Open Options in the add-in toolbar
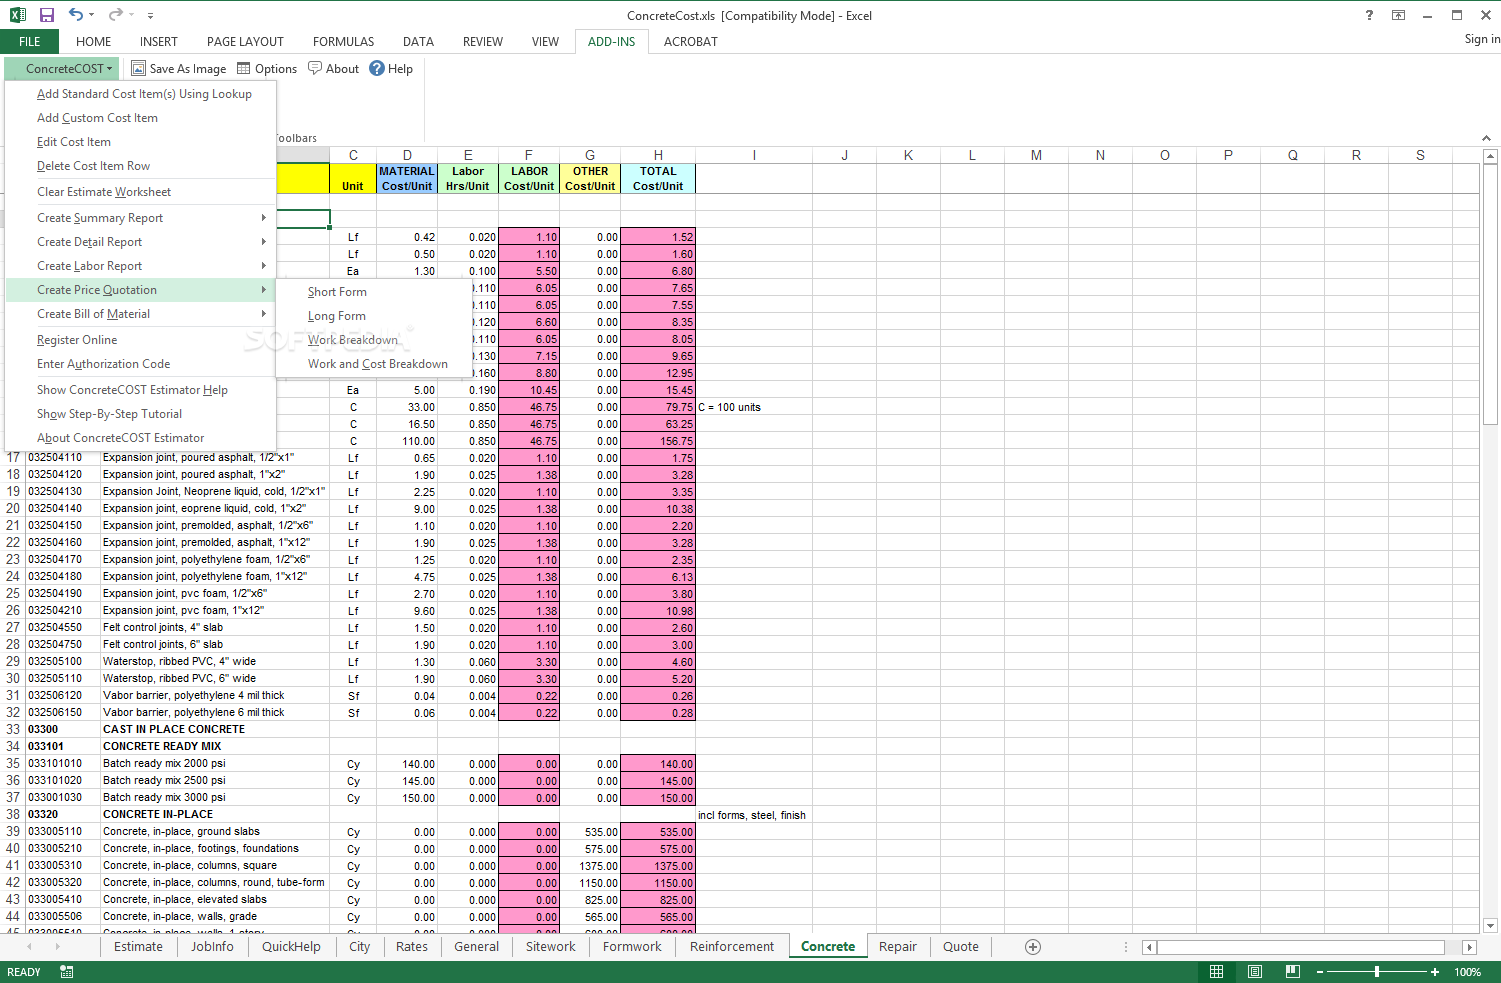 (267, 69)
